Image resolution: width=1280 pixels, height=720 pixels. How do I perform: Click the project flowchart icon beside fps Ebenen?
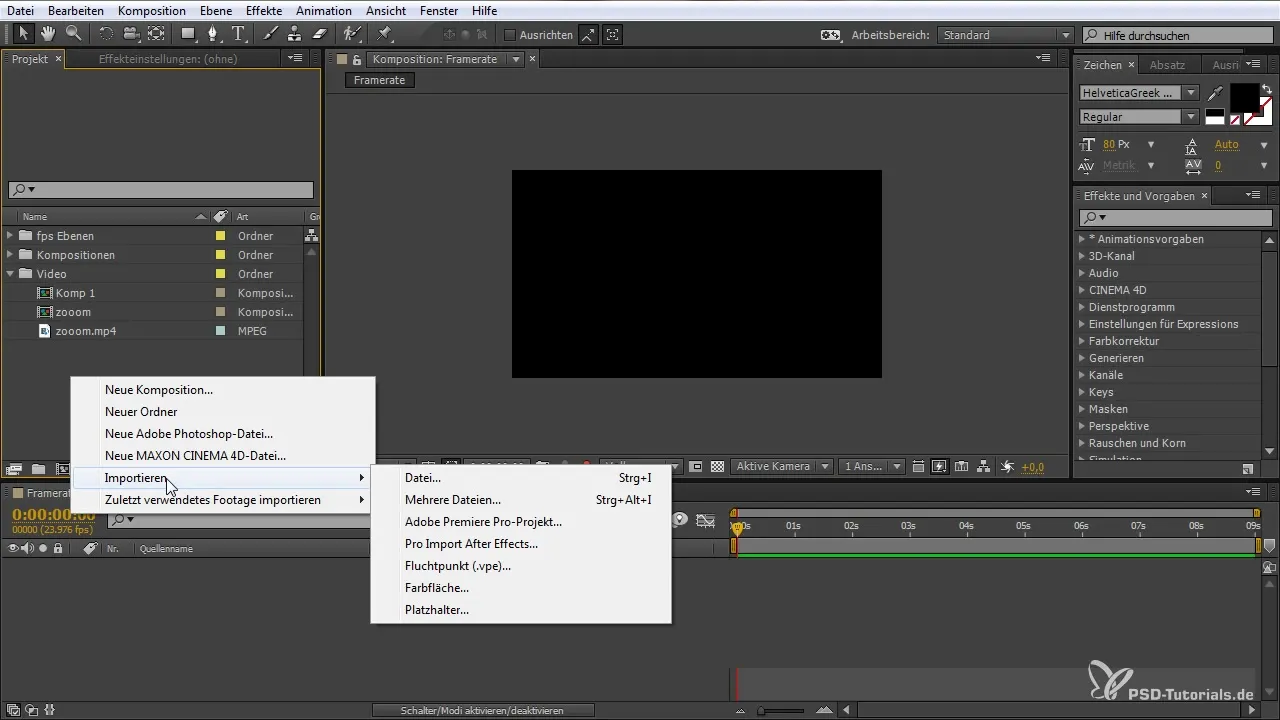tap(311, 236)
